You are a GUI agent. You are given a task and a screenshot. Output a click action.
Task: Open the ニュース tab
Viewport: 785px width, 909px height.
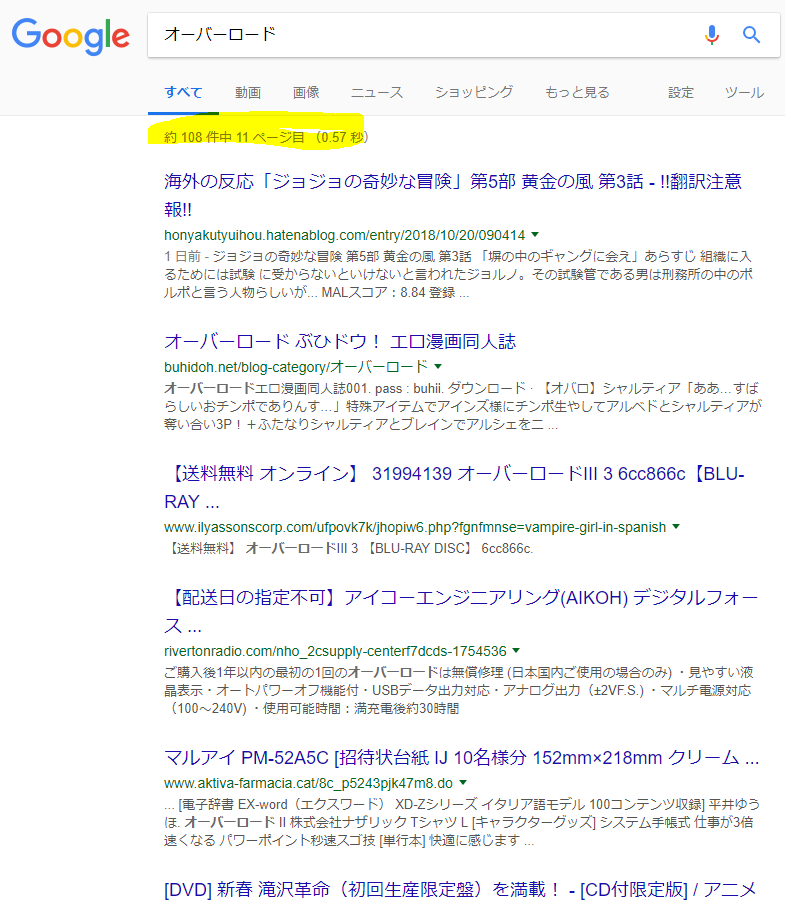(x=377, y=92)
